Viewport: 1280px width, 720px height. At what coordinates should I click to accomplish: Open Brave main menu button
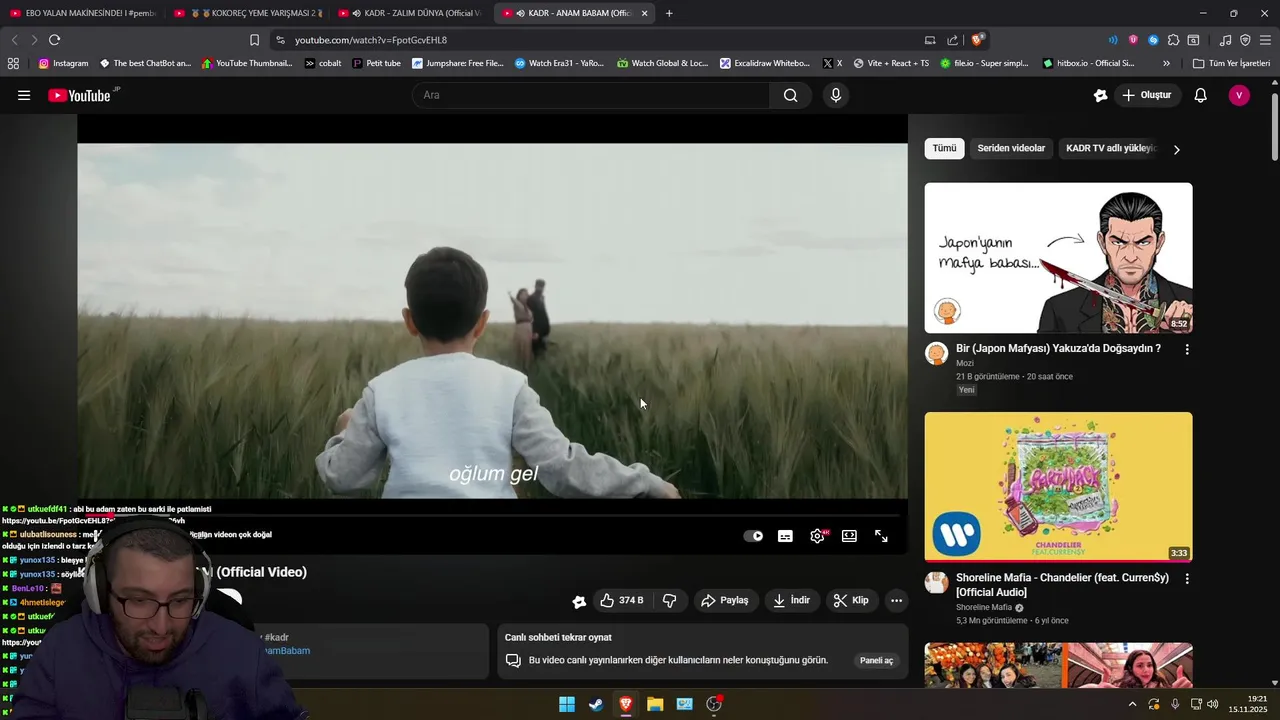click(x=1265, y=40)
